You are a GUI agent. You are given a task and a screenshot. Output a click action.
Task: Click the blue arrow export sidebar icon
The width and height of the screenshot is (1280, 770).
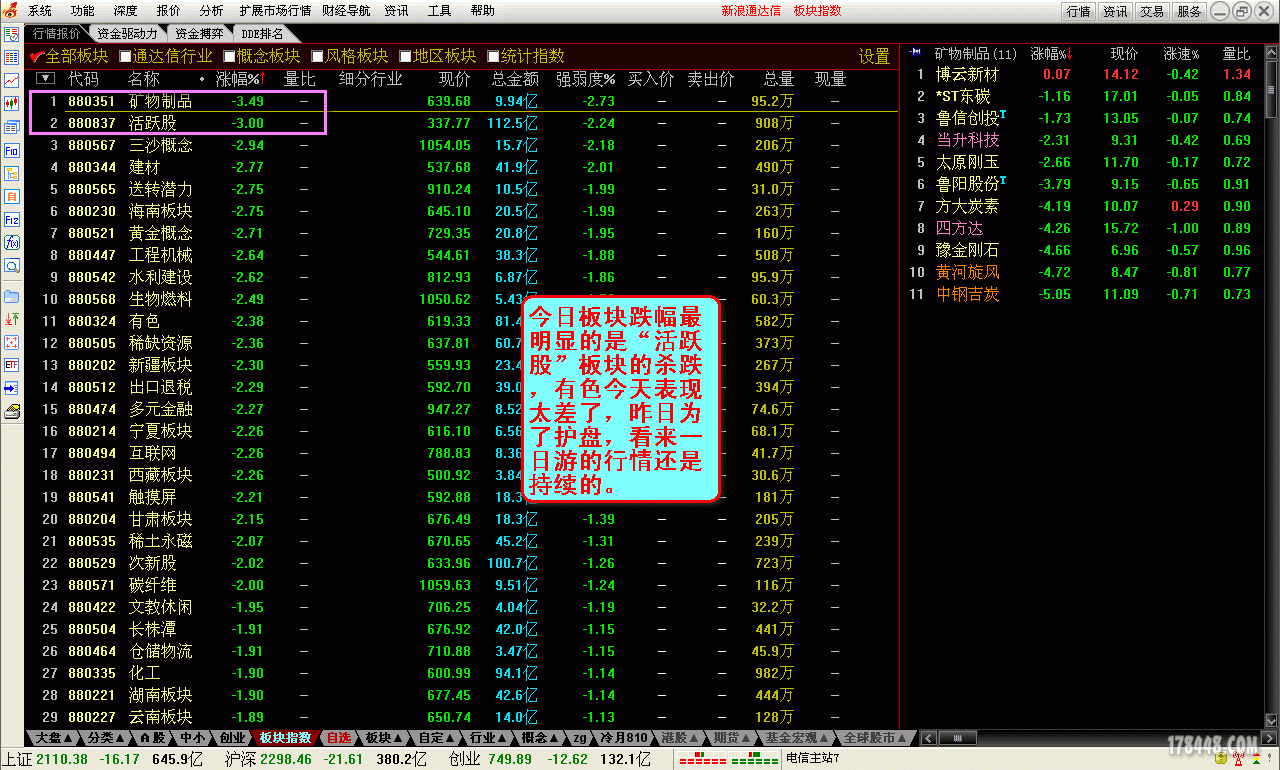pos(12,388)
